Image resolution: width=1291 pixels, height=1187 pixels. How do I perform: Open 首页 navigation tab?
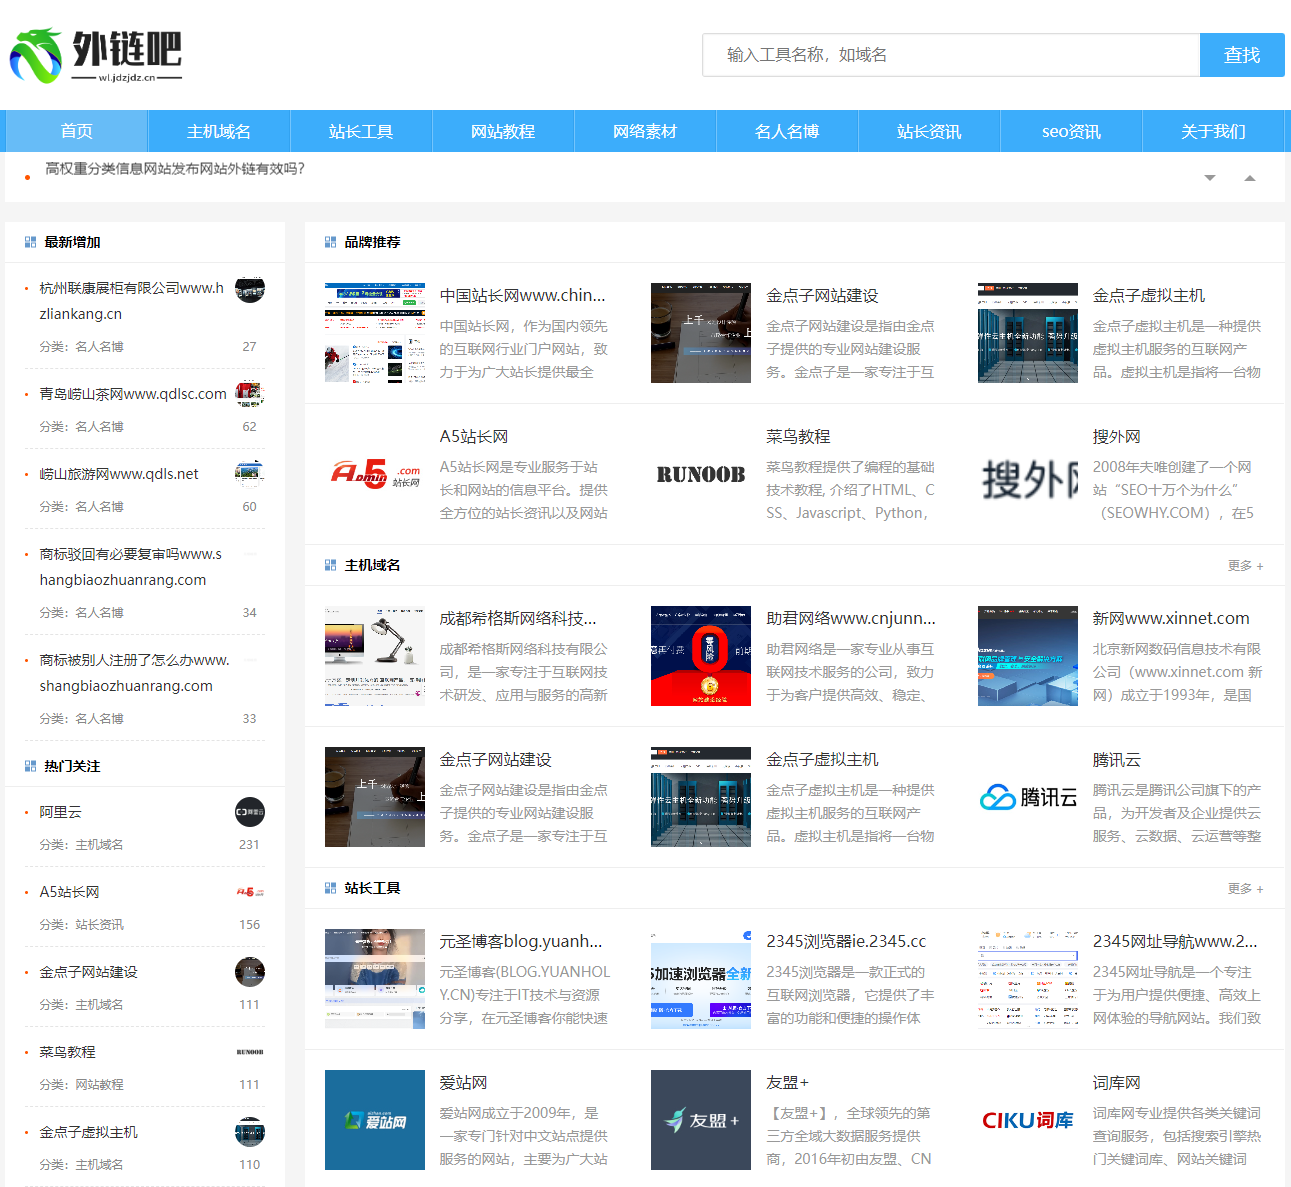coord(77,131)
